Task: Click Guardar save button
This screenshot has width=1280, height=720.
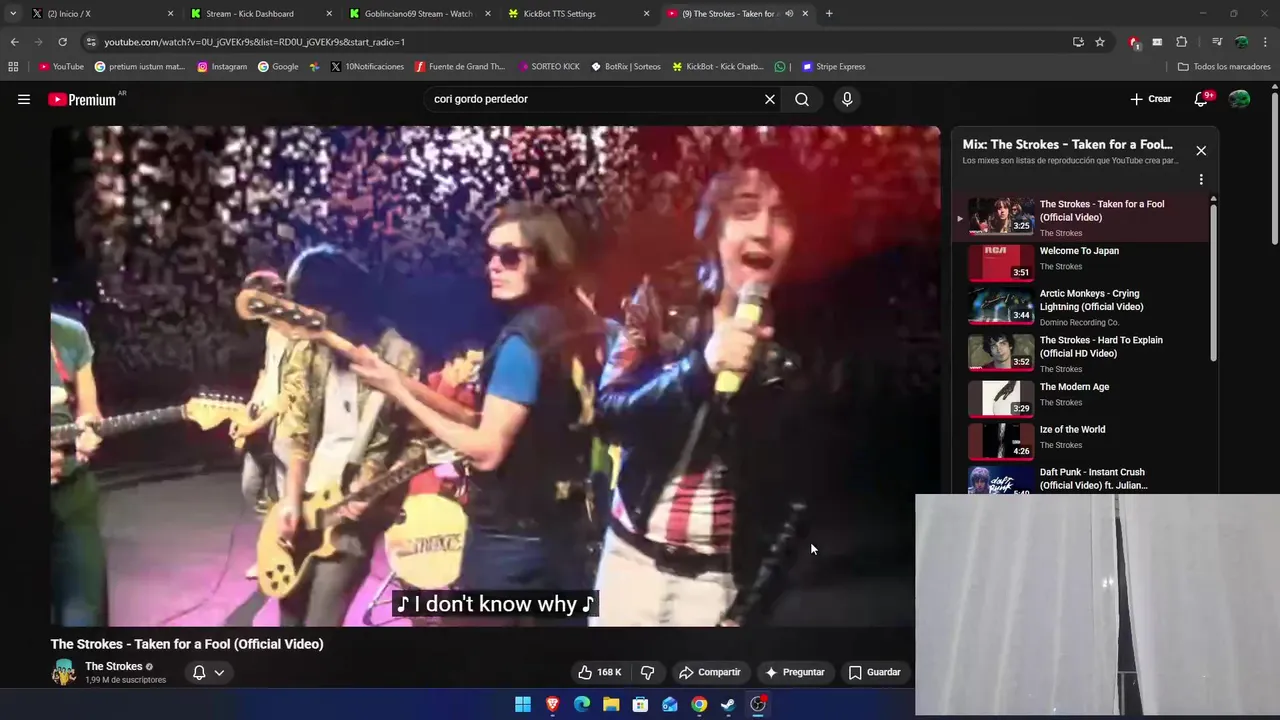Action: pos(875,672)
